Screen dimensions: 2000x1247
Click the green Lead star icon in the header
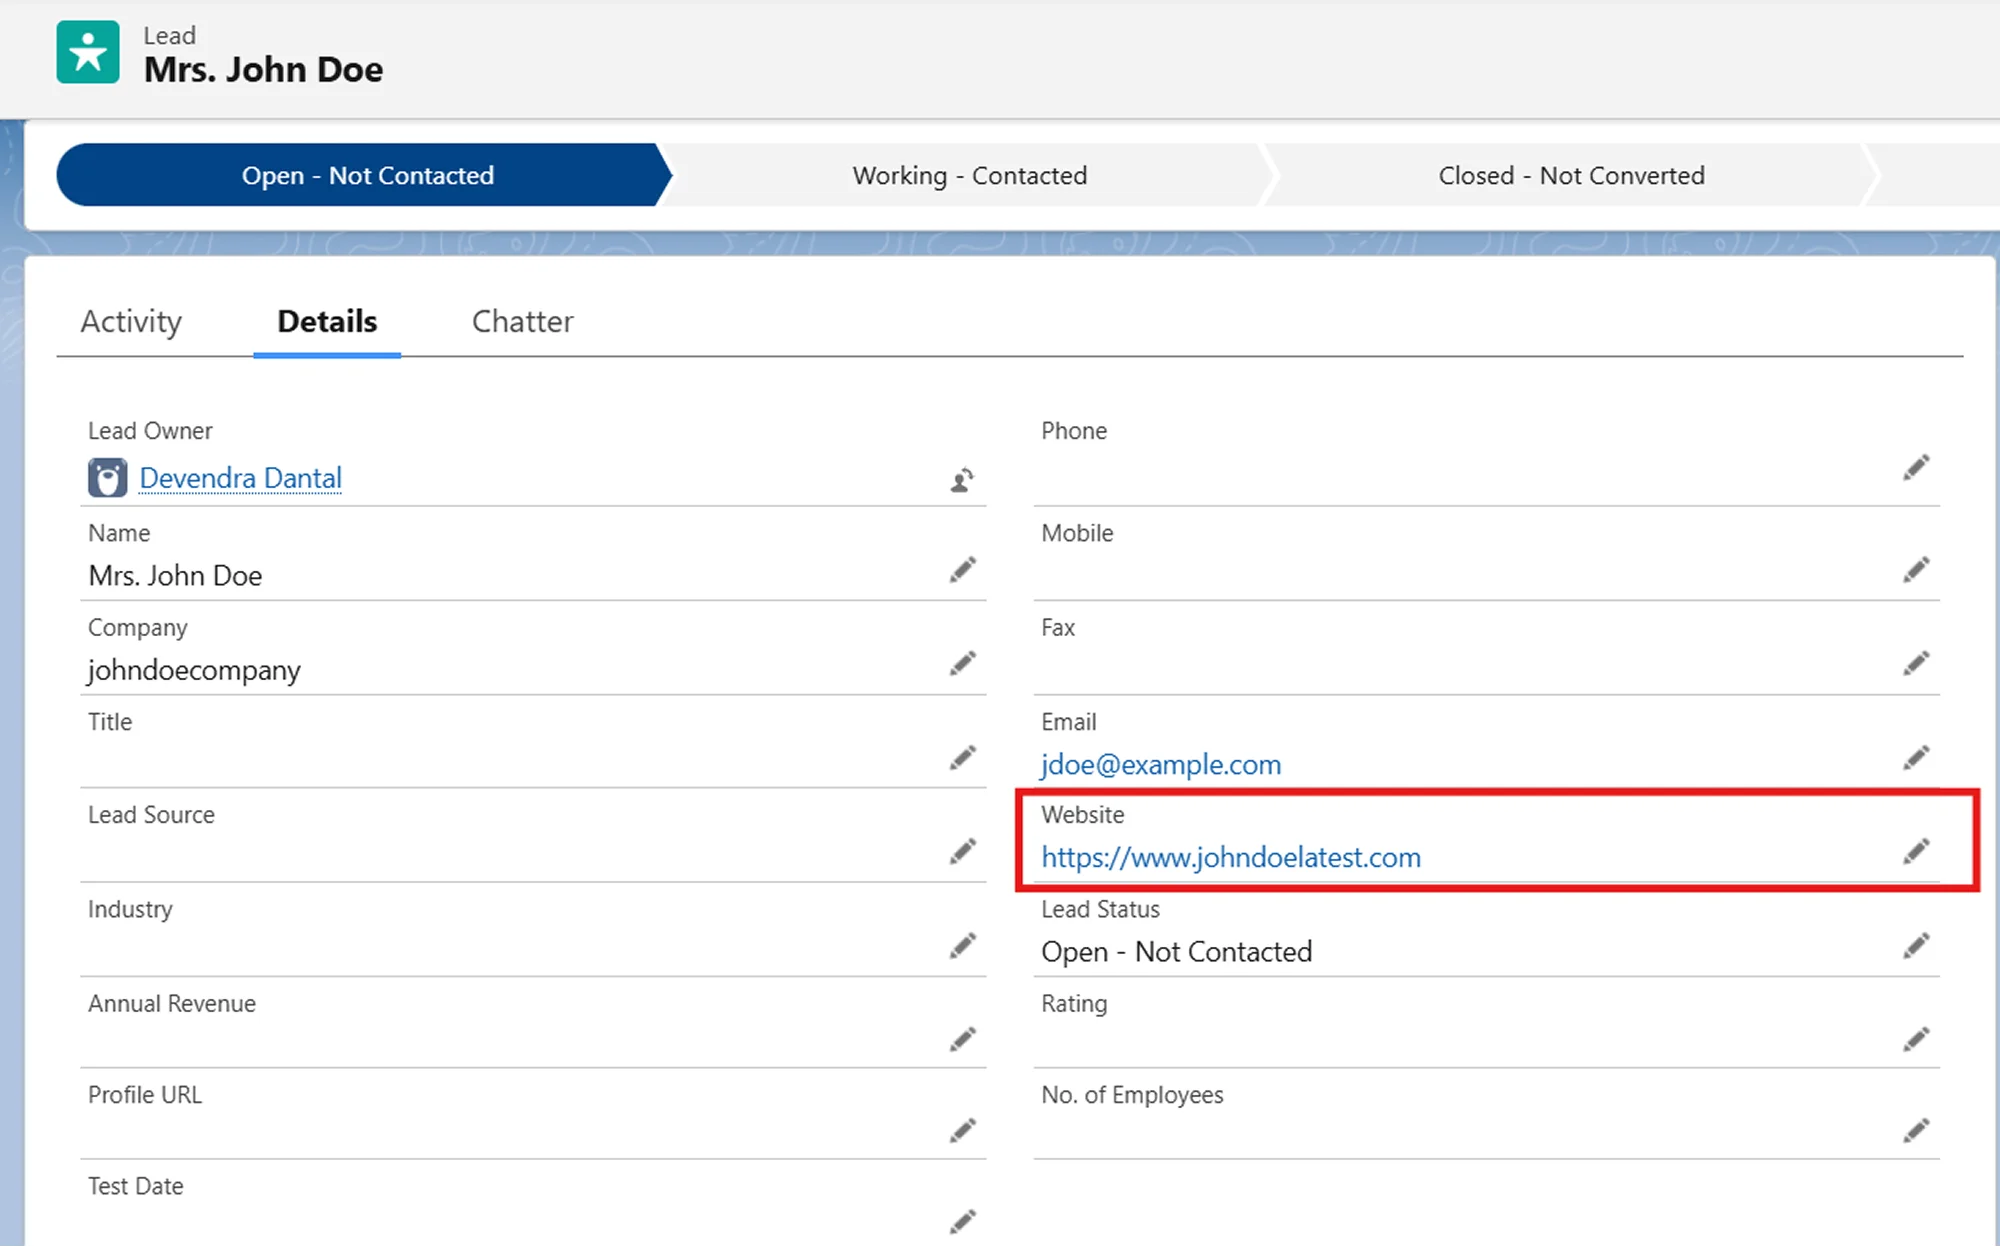click(88, 53)
